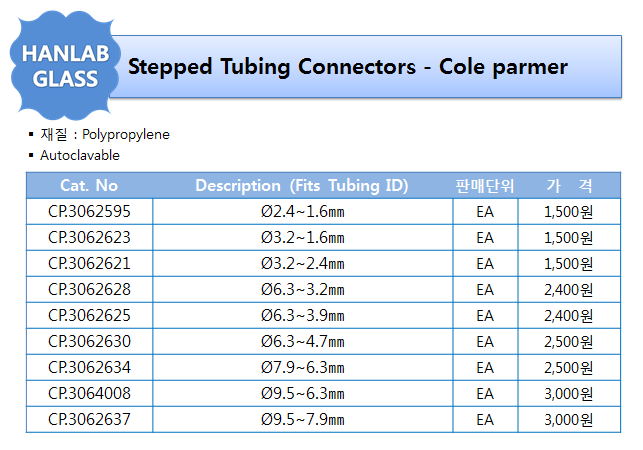Select catalog number CP.3062623
Screen dimensions: 643x450
(89, 238)
